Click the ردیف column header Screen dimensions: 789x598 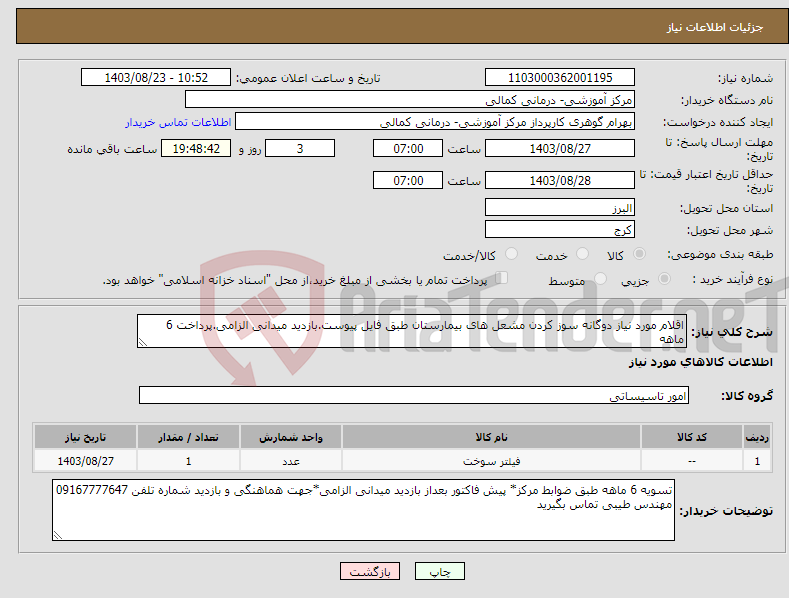[x=757, y=437]
